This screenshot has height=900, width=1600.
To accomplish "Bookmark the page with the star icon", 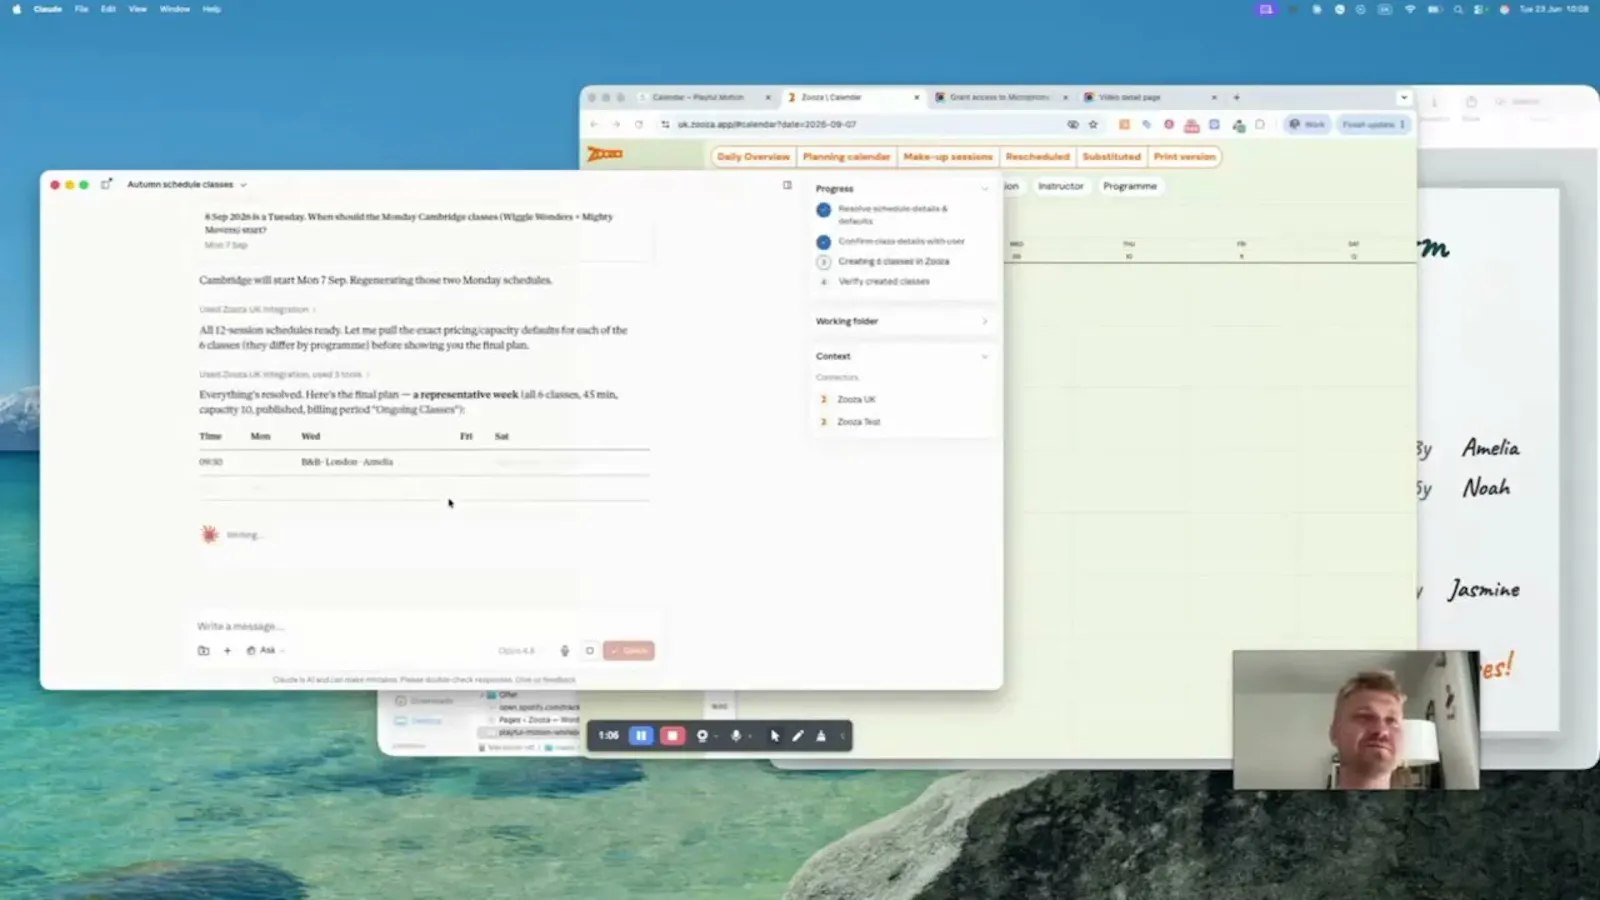I will [x=1093, y=124].
